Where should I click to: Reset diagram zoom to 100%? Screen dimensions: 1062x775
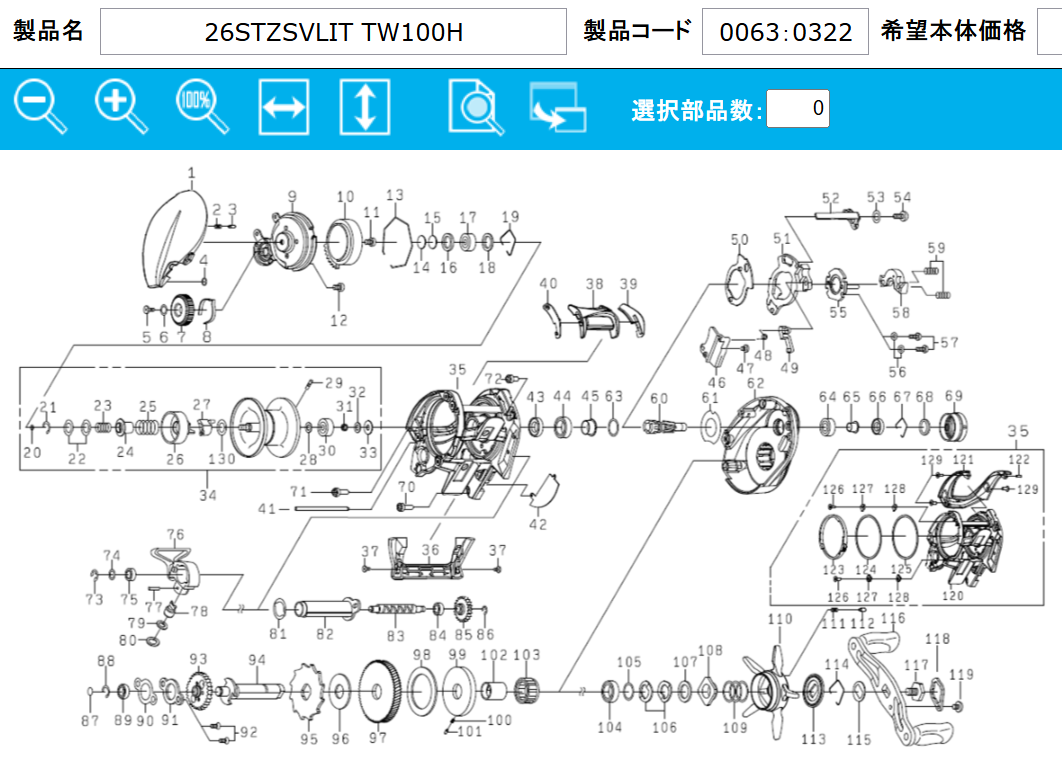coord(202,107)
